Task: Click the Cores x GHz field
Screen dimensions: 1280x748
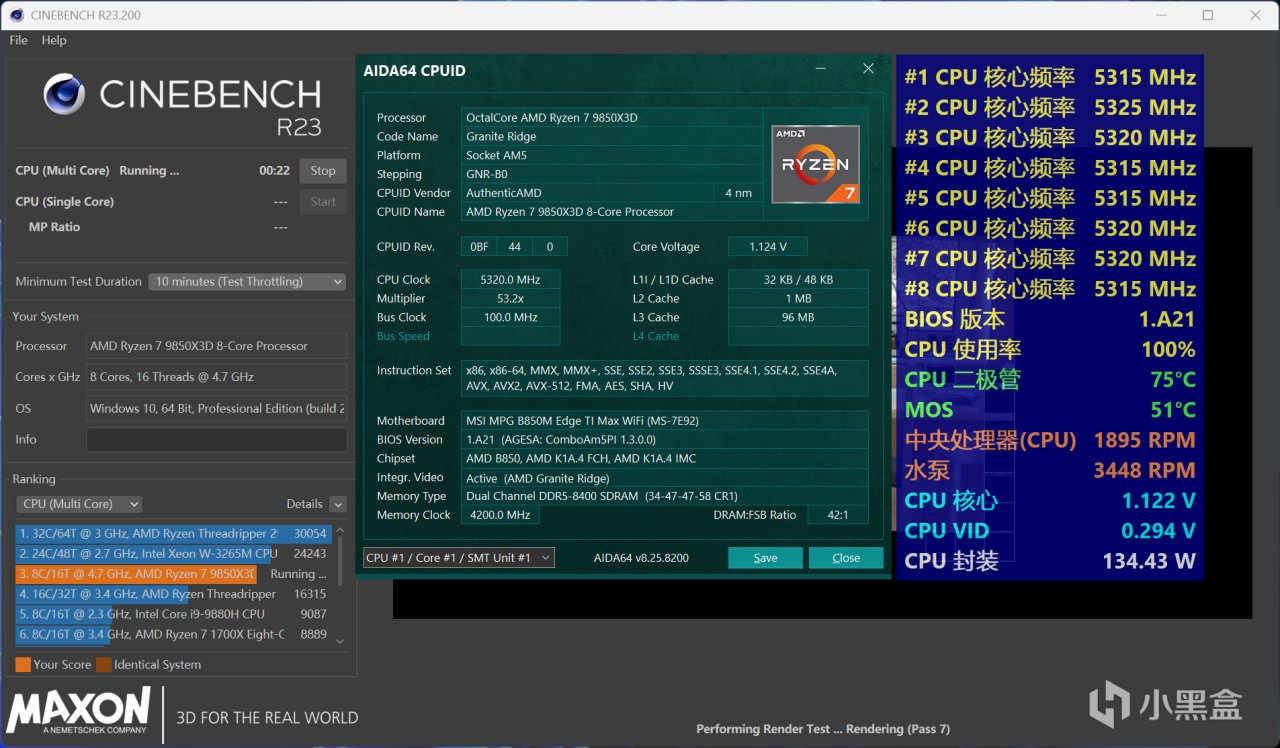Action: pos(216,377)
